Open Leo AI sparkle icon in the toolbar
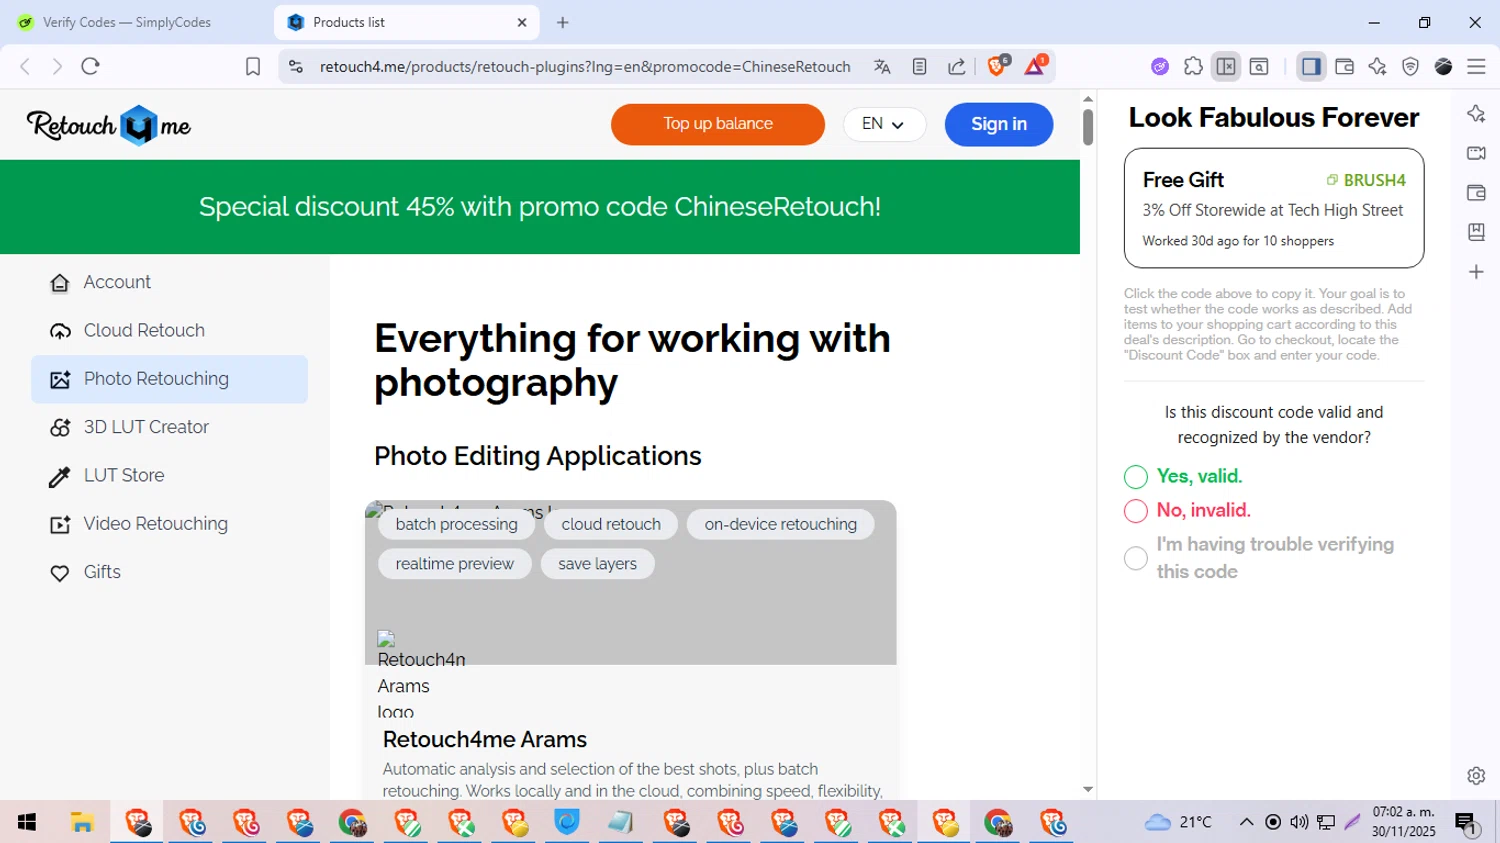Screen dimensions: 1500x843 (1377, 66)
